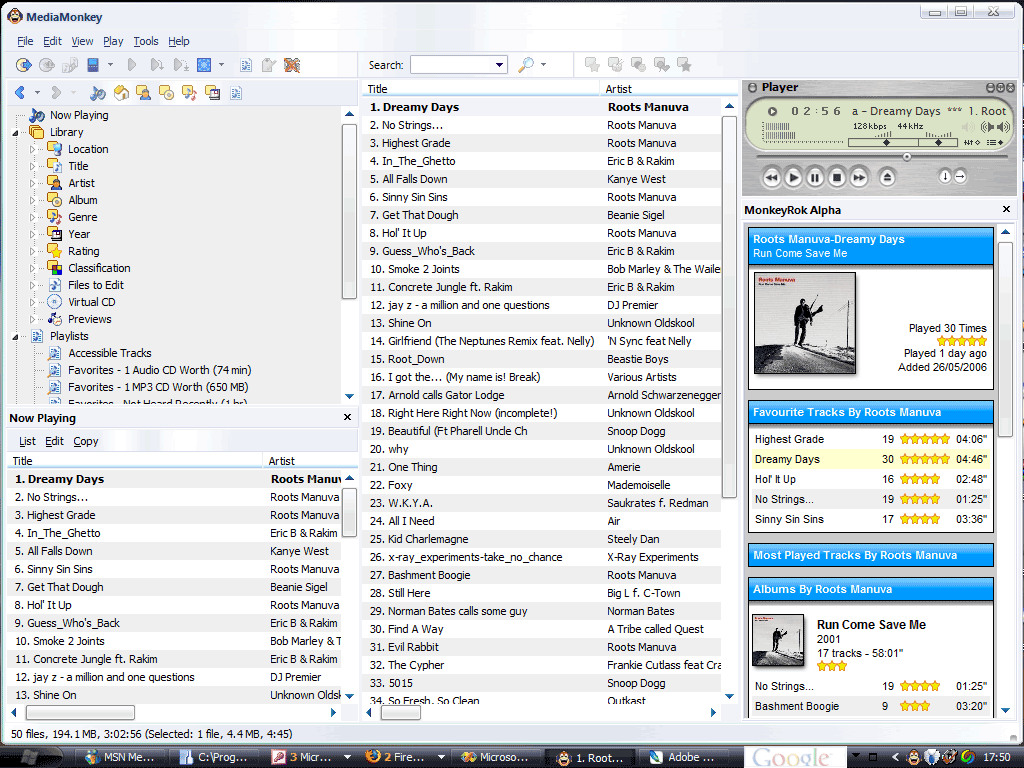Viewport: 1024px width, 768px height.
Task: Click the Eject button in Player
Action: click(x=887, y=177)
